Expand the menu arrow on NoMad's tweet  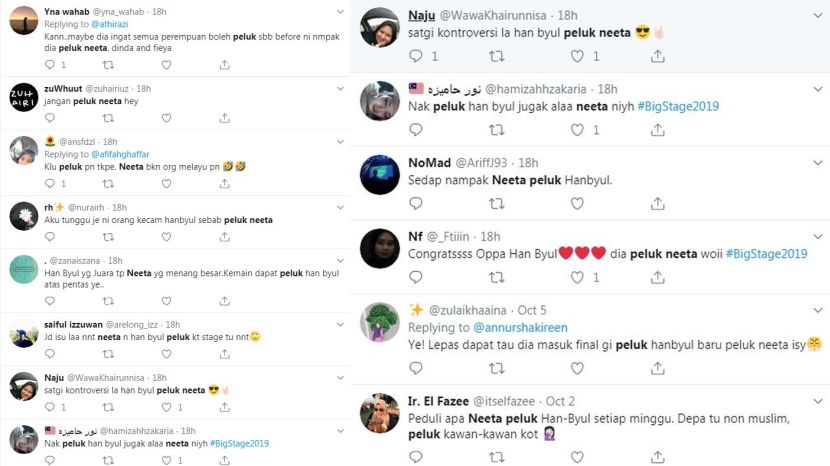click(x=818, y=163)
